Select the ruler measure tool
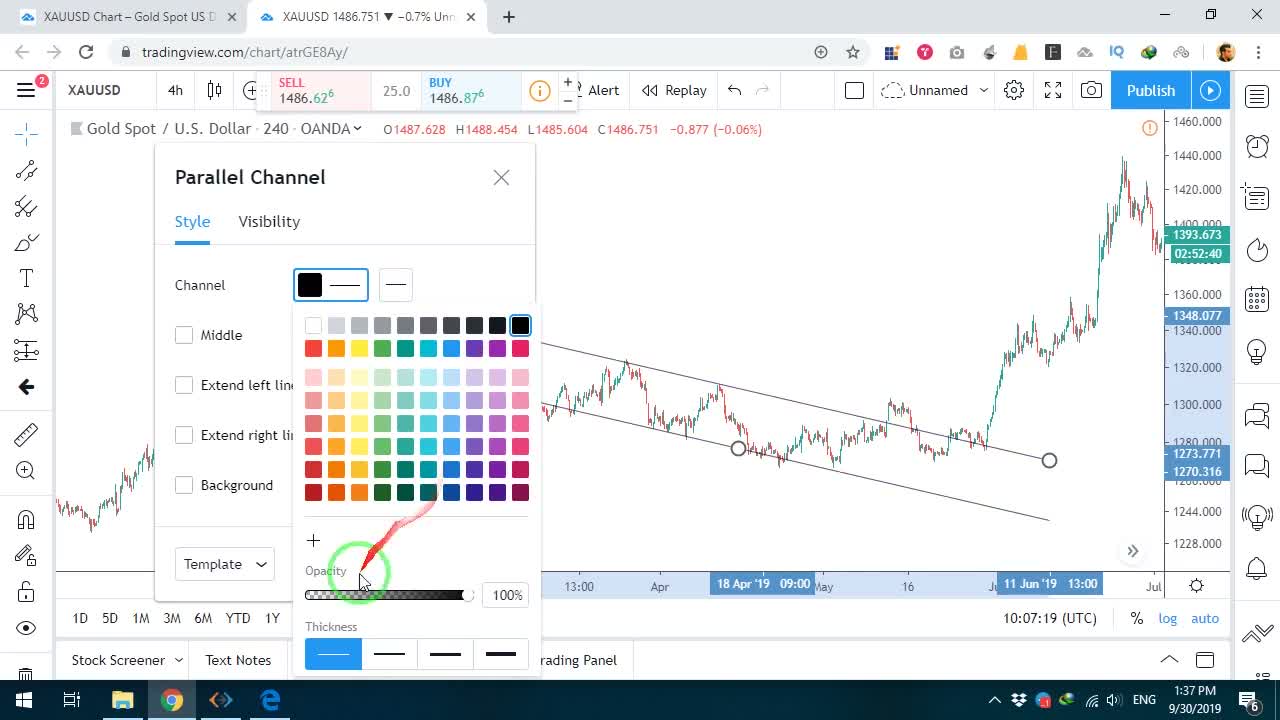1280x720 pixels. tap(26, 435)
